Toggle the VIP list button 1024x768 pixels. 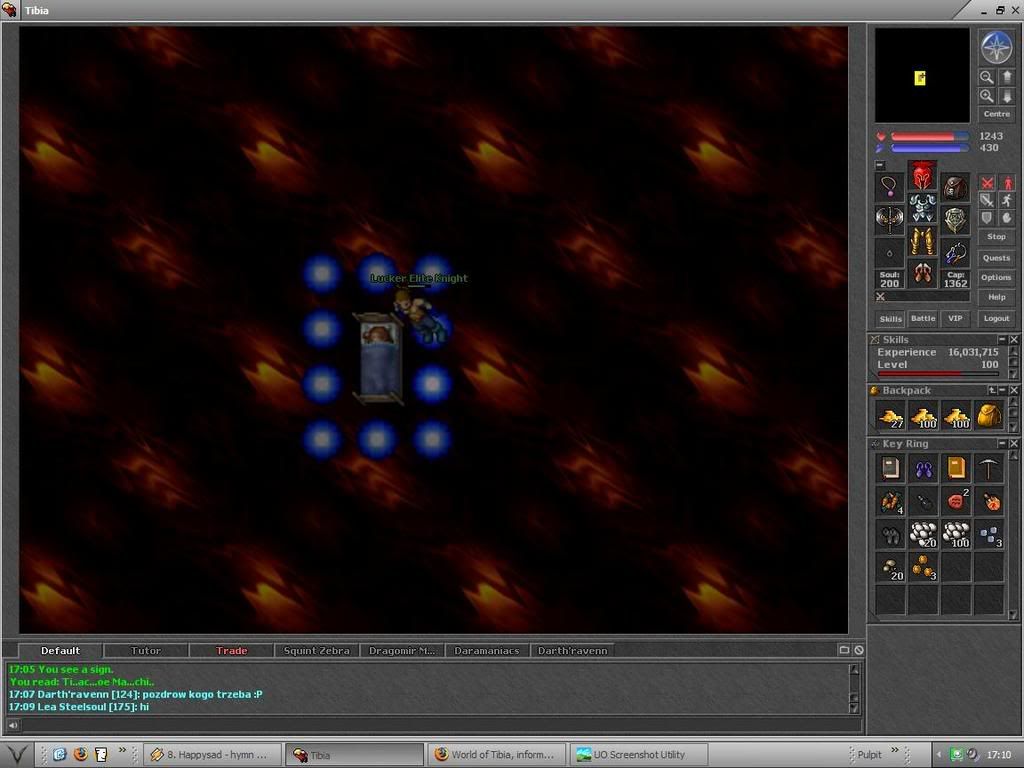pyautogui.click(x=955, y=319)
